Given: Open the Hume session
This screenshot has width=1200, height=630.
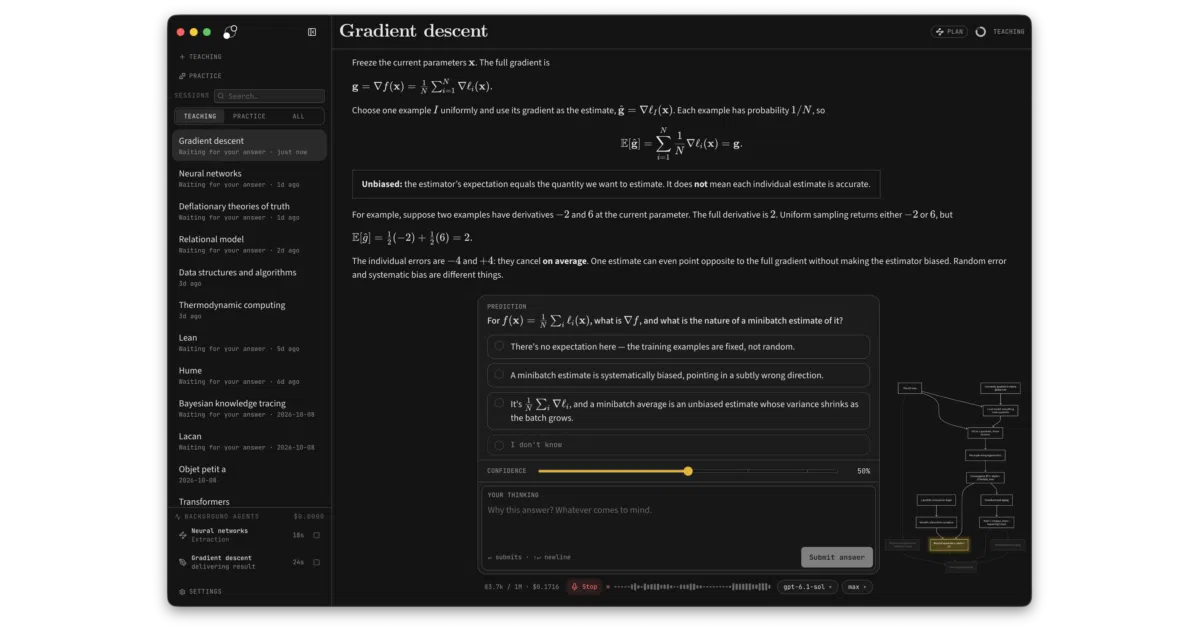Looking at the screenshot, I should coord(249,375).
